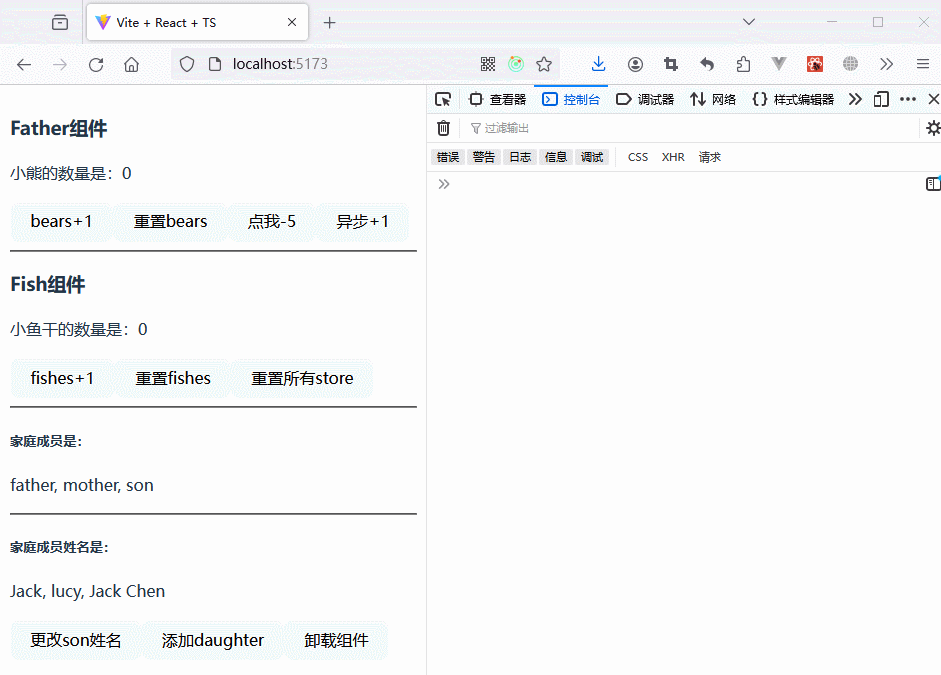This screenshot has width=941, height=675.
Task: Switch to the 查看器 inspector tab
Action: 497,99
